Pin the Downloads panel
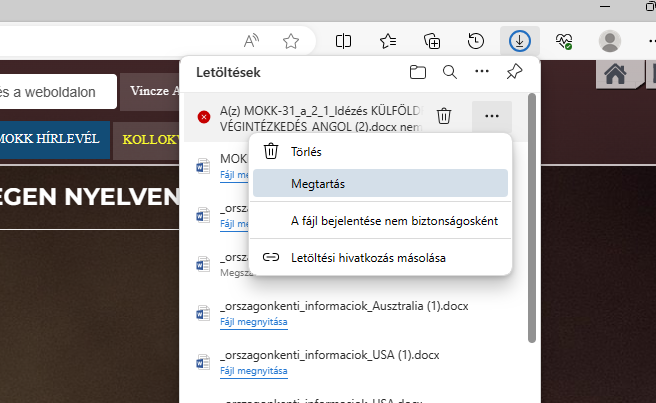 tap(514, 72)
